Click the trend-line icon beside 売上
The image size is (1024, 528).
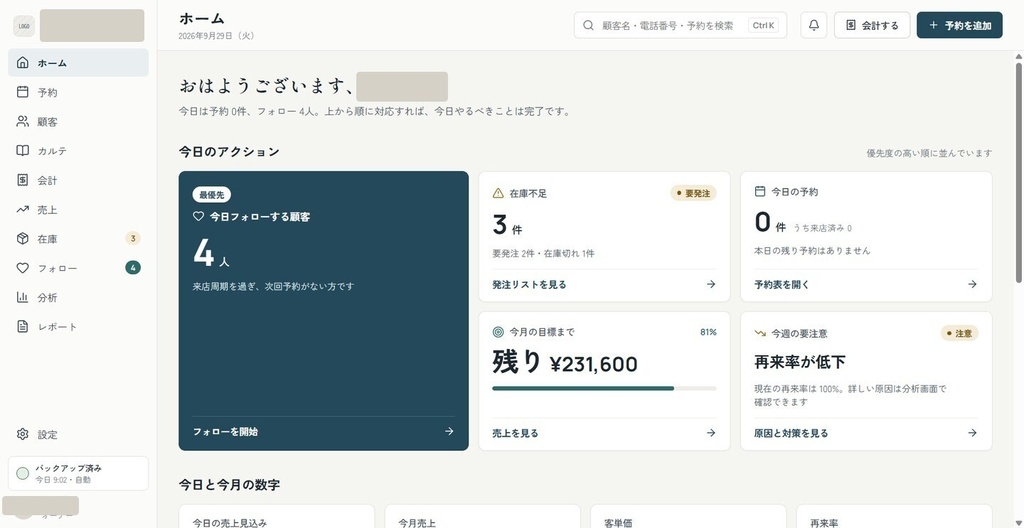[23, 210]
